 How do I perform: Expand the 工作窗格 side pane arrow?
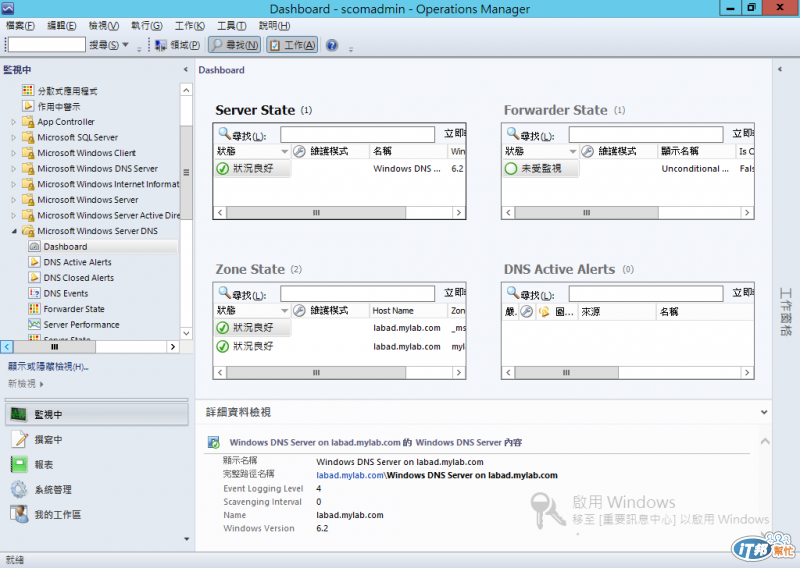pyautogui.click(x=780, y=69)
